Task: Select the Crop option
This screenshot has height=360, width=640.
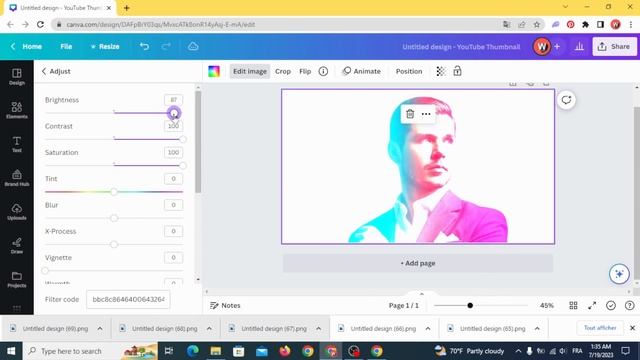Action: tap(283, 71)
